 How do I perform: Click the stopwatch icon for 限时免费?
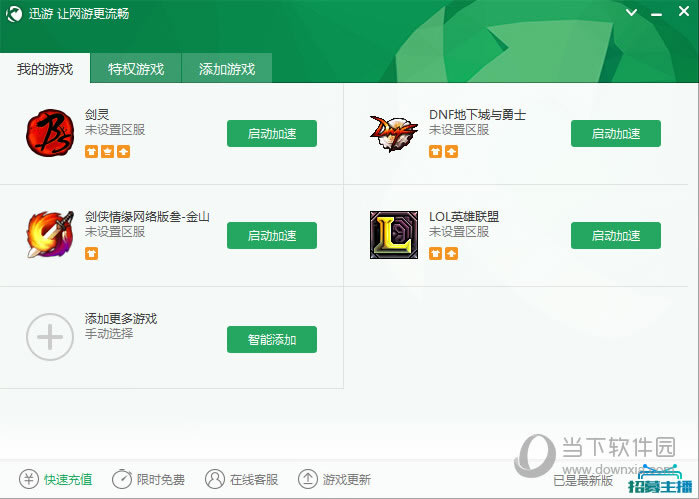point(122,479)
